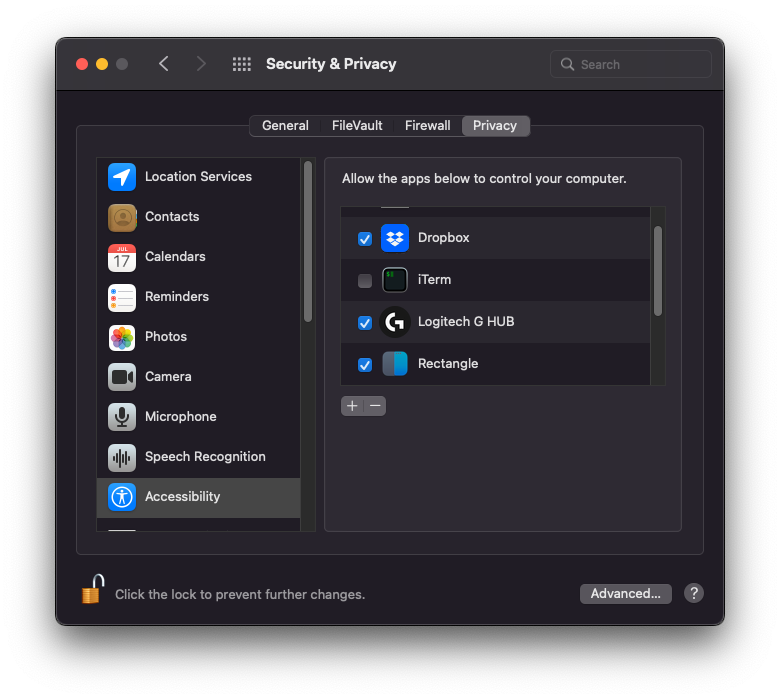This screenshot has width=780, height=699.
Task: Click the Camera icon in sidebar
Action: 122,377
